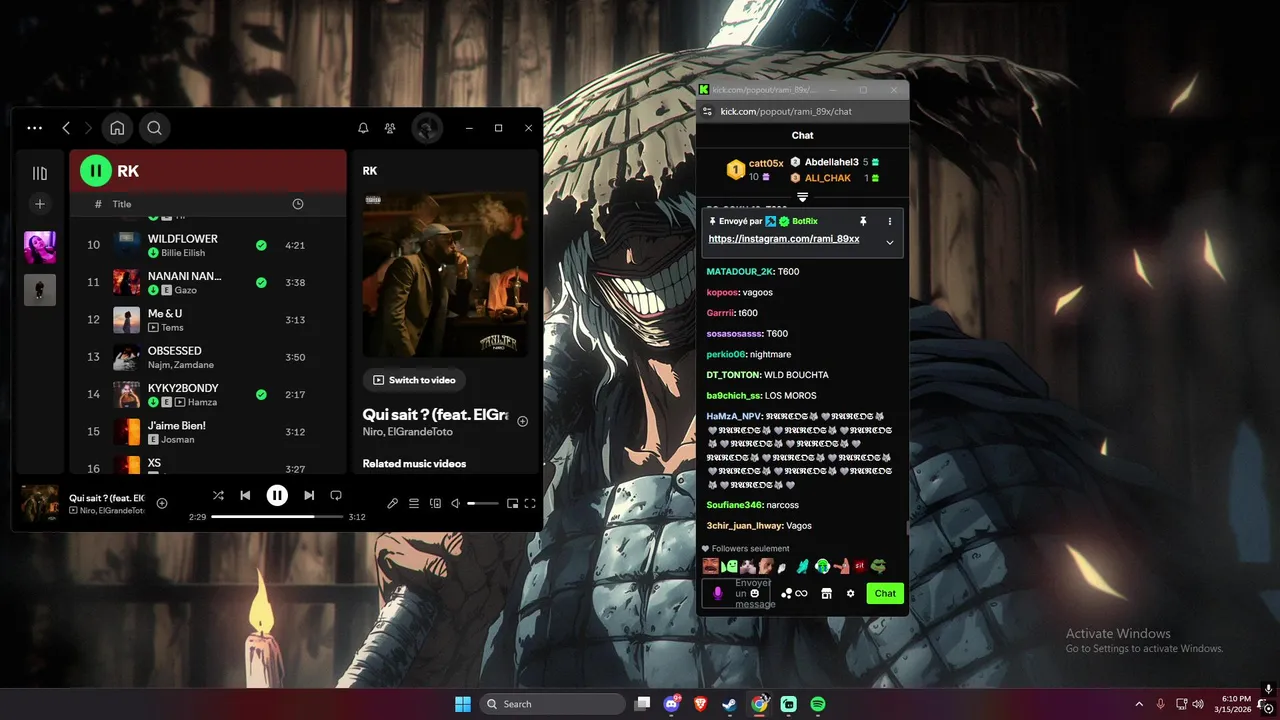The height and width of the screenshot is (720, 1280).
Task: Open site information icon in Kick address bar
Action: pyautogui.click(x=707, y=111)
